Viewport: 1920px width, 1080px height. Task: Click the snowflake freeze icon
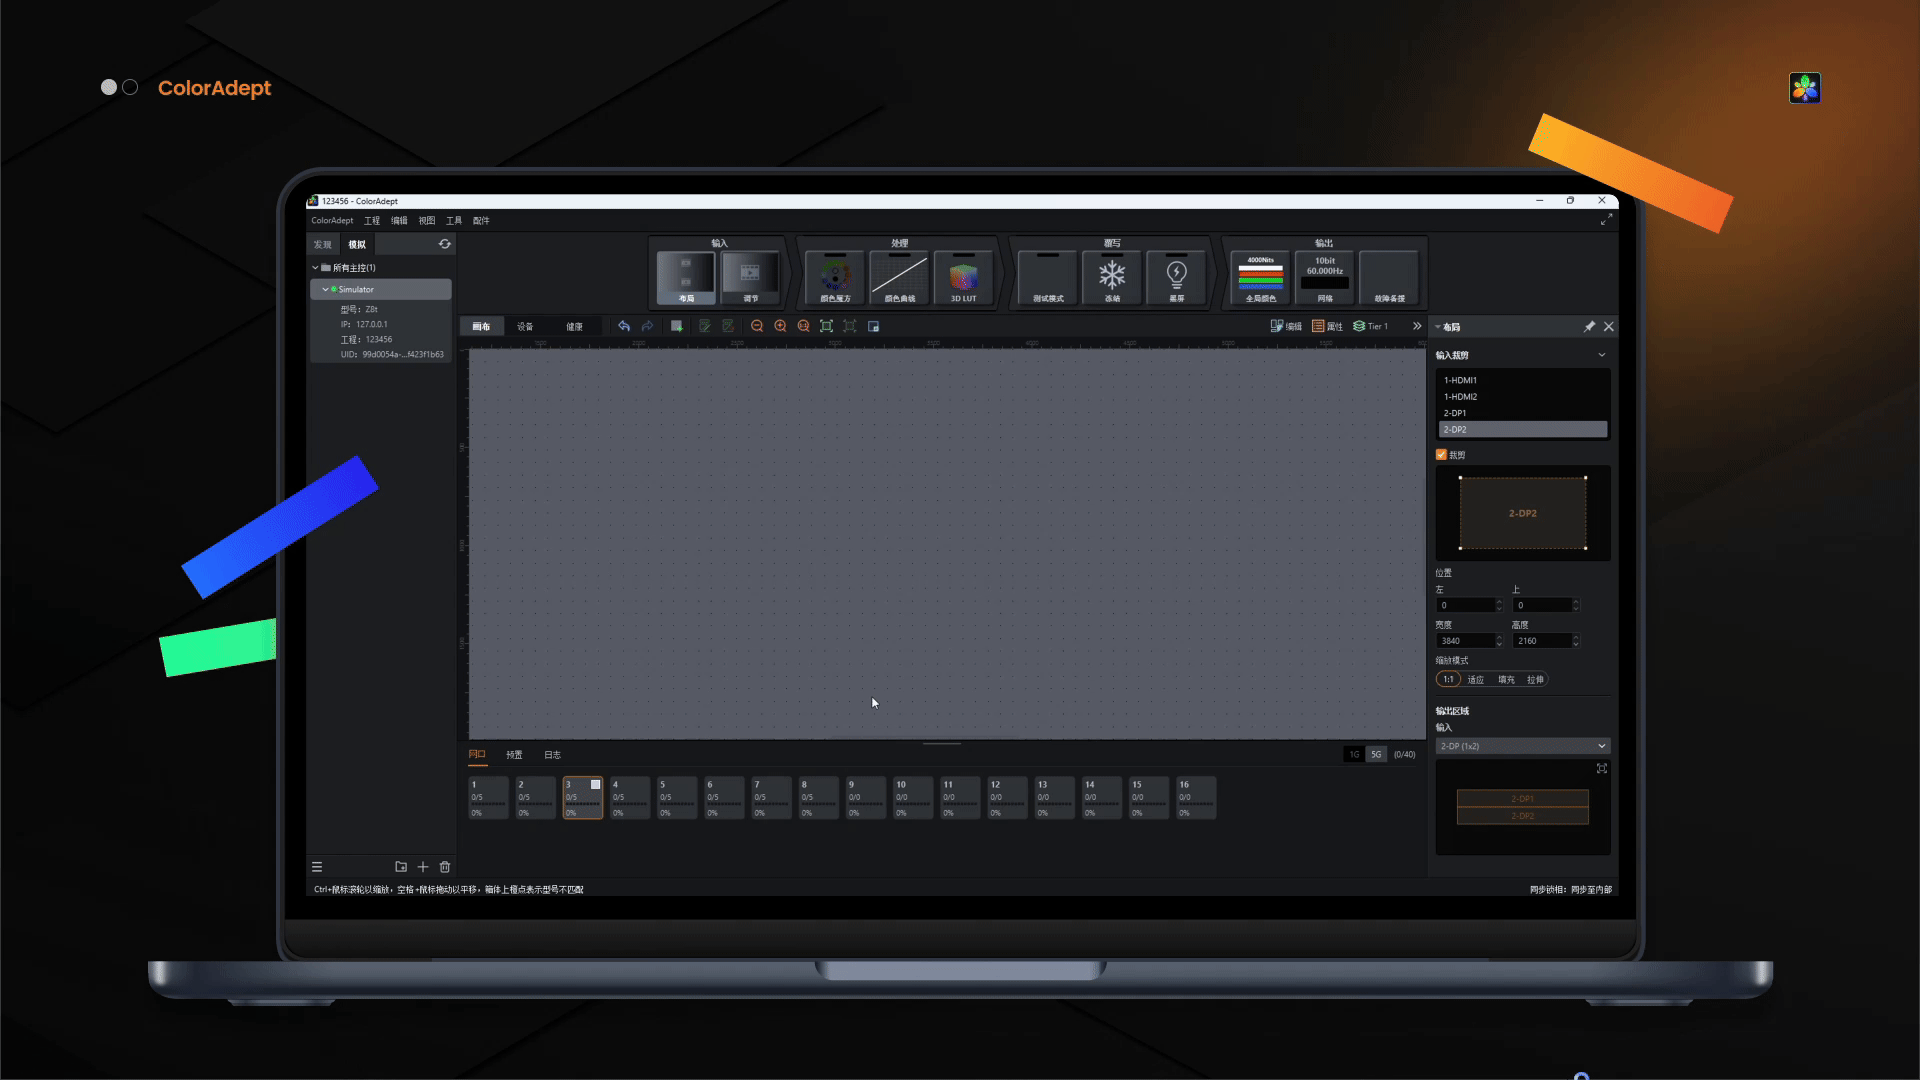[1112, 274]
